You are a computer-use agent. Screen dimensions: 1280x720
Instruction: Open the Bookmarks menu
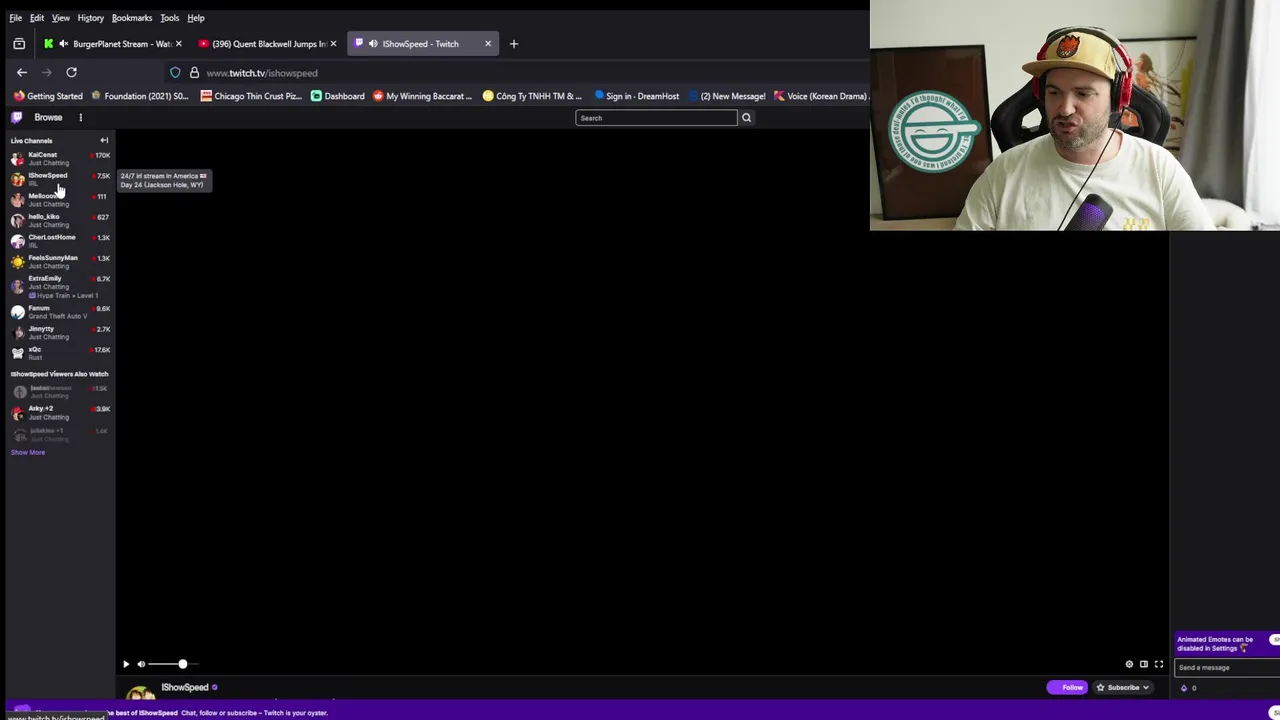tap(132, 18)
